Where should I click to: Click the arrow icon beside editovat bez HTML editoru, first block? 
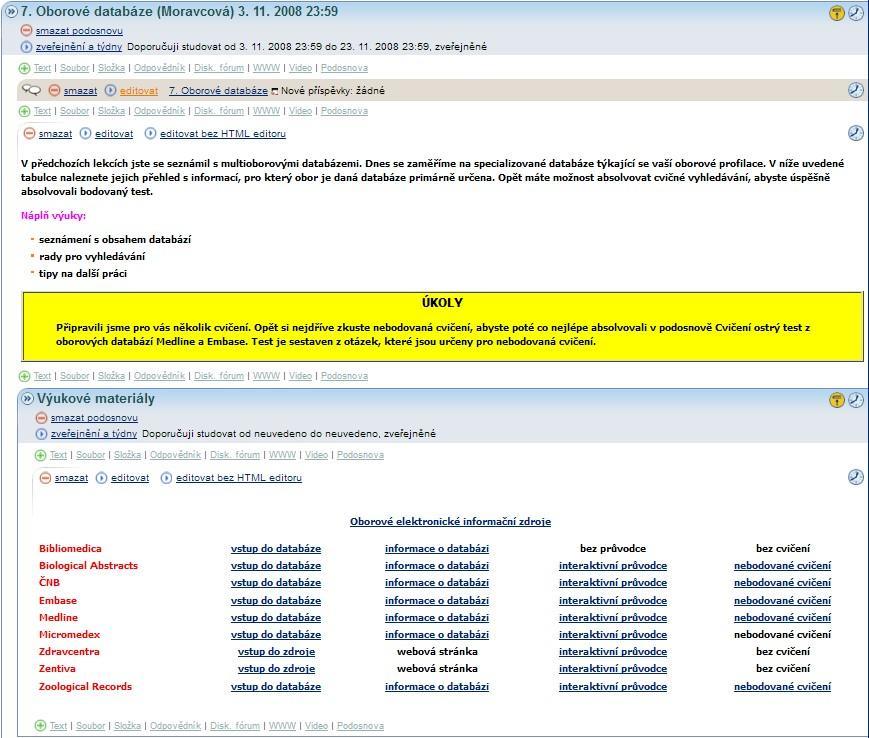click(150, 134)
